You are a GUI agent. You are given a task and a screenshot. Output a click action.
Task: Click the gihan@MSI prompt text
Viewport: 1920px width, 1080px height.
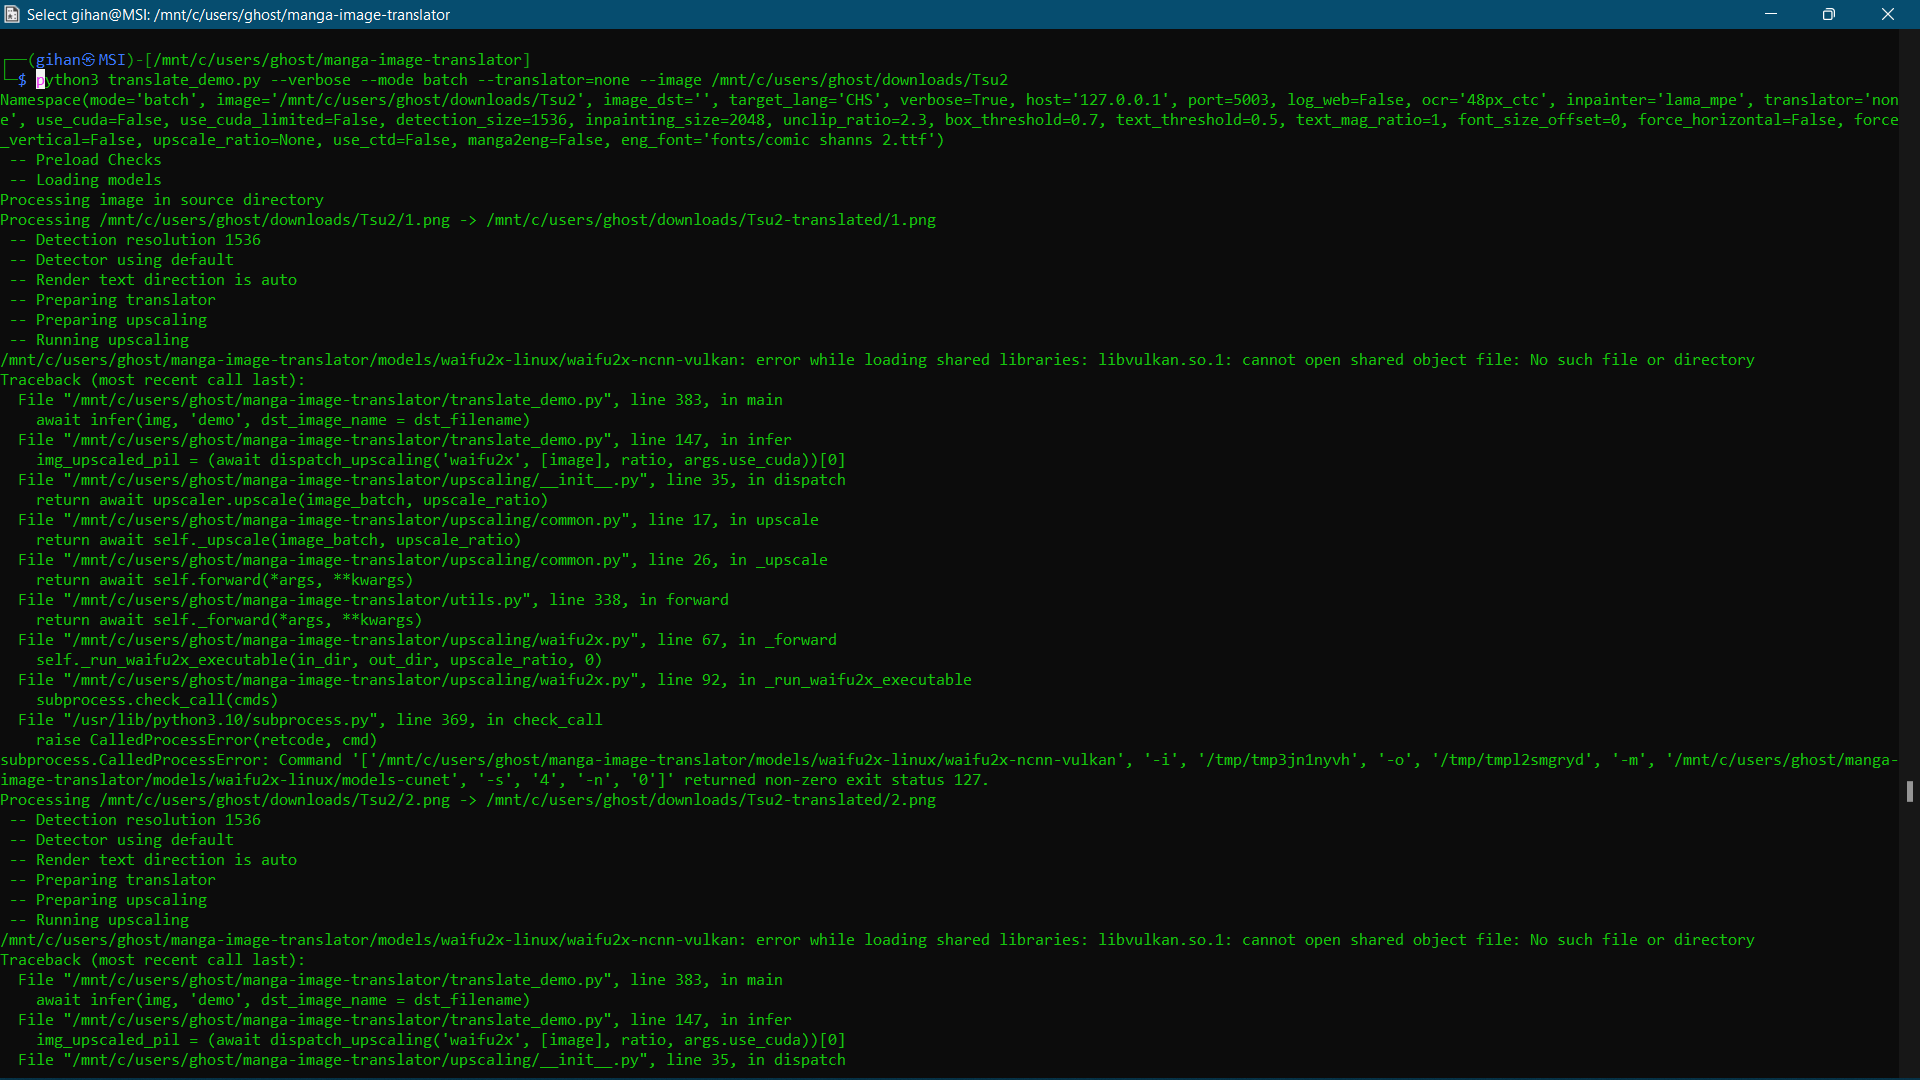point(81,60)
